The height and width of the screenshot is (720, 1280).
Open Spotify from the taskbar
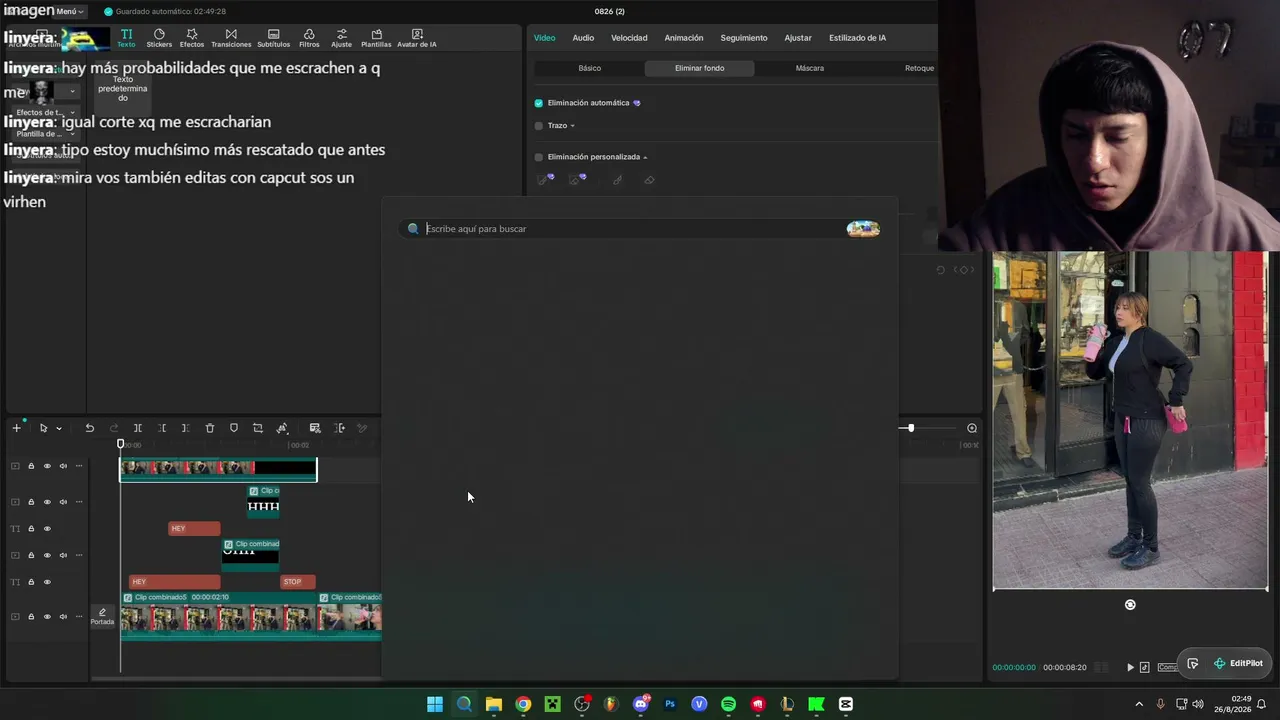click(x=728, y=704)
